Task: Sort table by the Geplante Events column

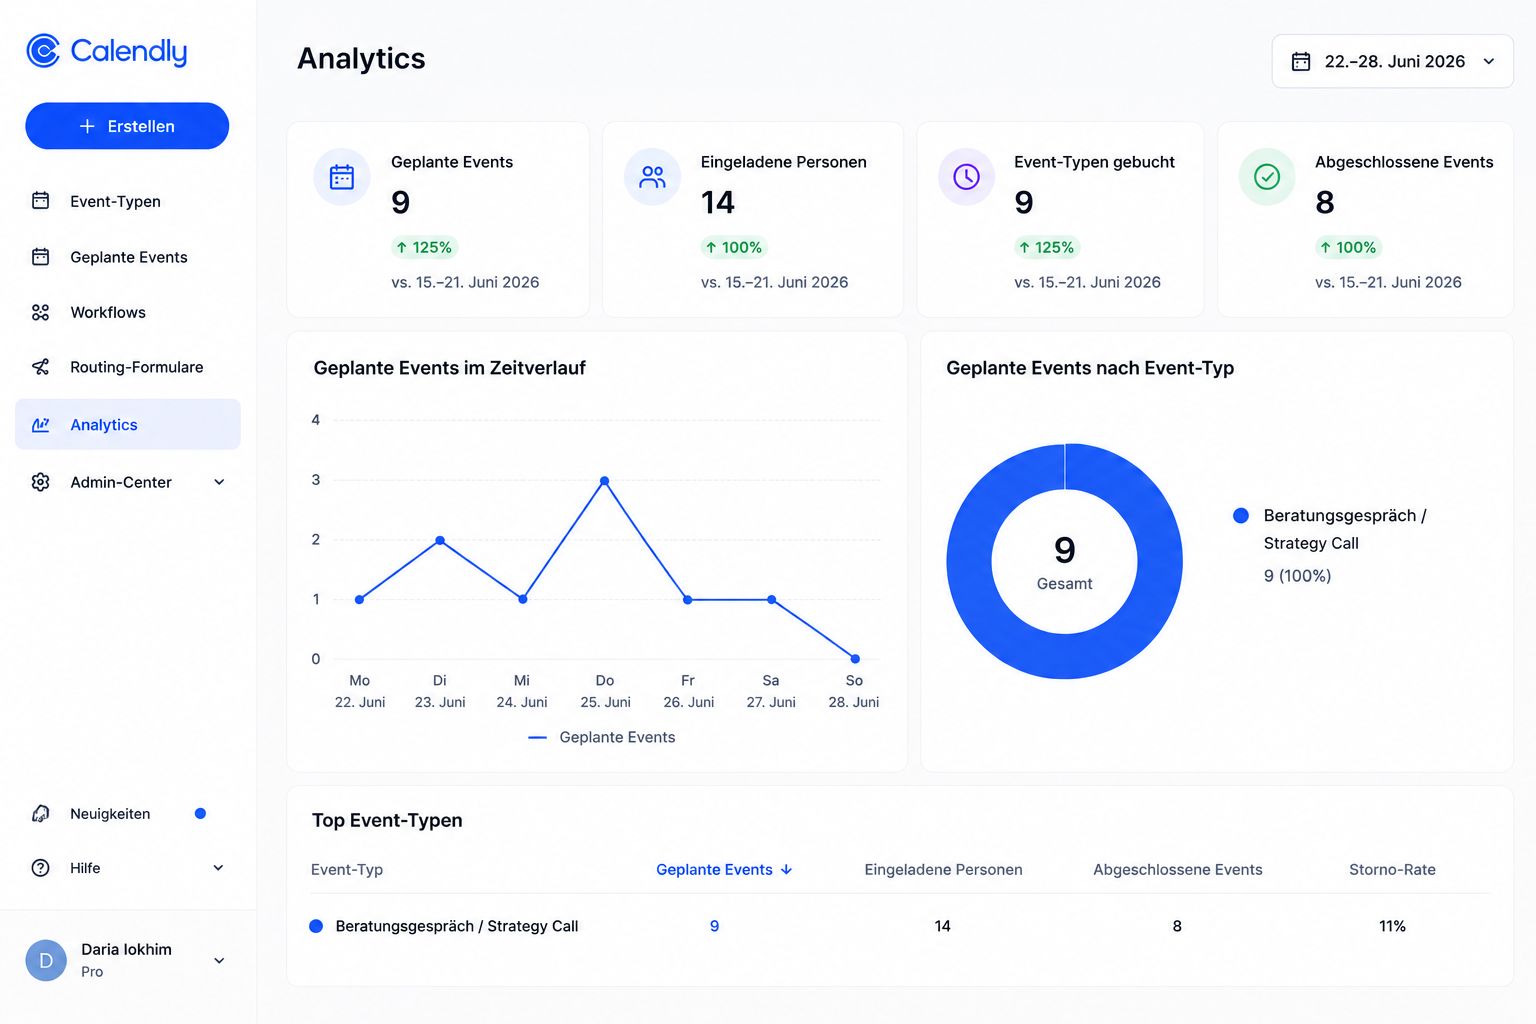Action: click(x=724, y=870)
